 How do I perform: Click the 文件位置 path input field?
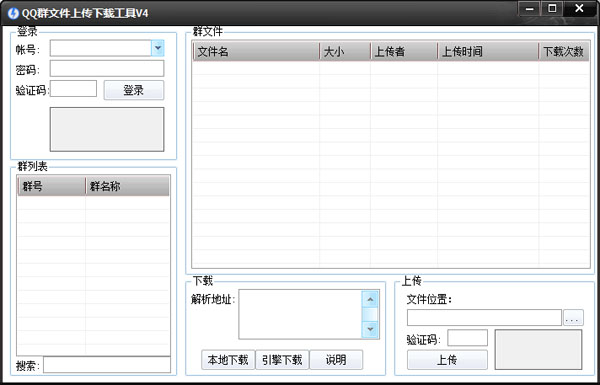(x=484, y=317)
